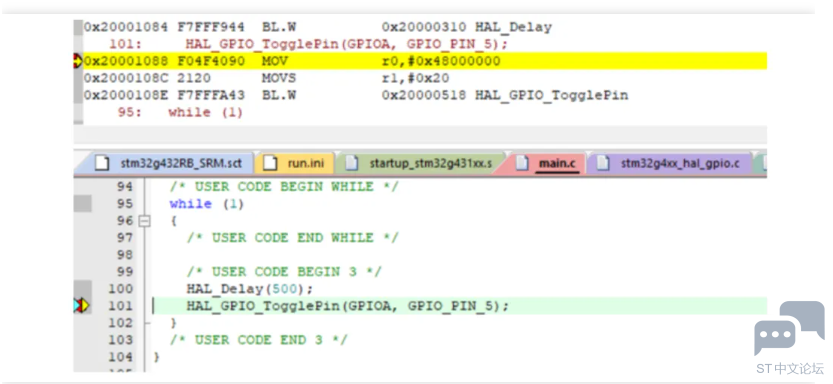
Task: Click the program counter arrow at 0x20001088
Action: (78, 62)
